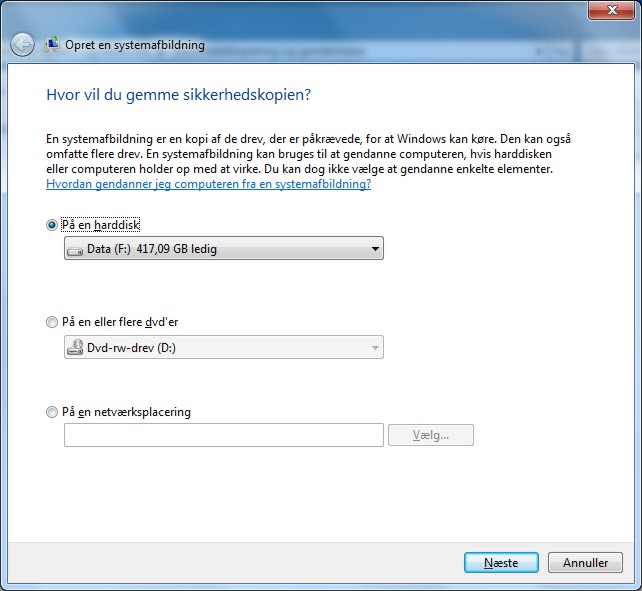Click the disabled Vælg... button
642x591 pixels.
click(431, 435)
